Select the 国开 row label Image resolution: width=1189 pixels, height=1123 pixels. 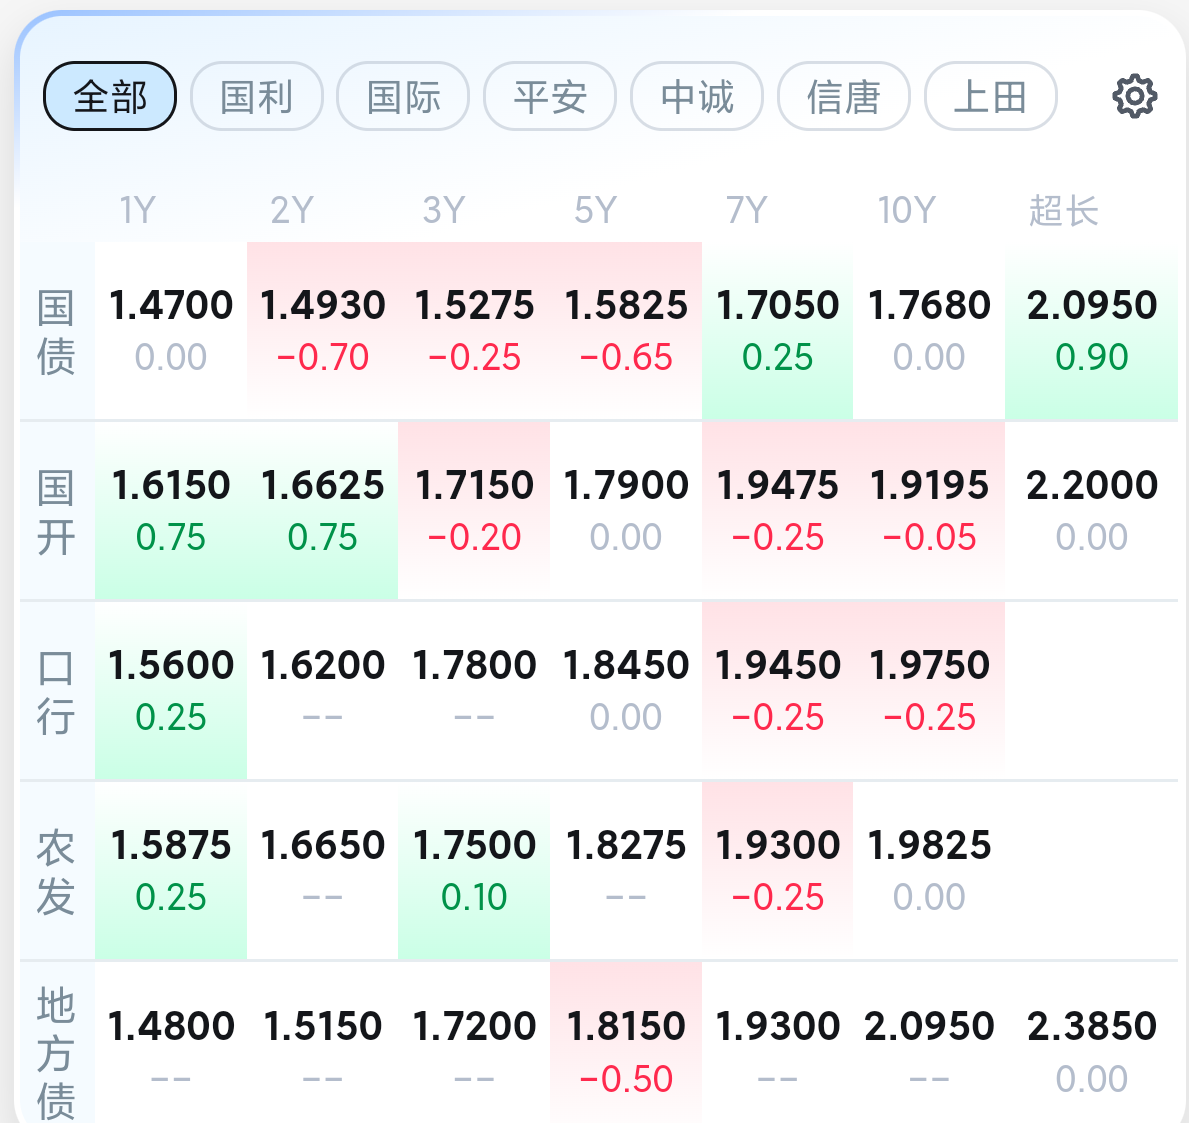tap(56, 511)
